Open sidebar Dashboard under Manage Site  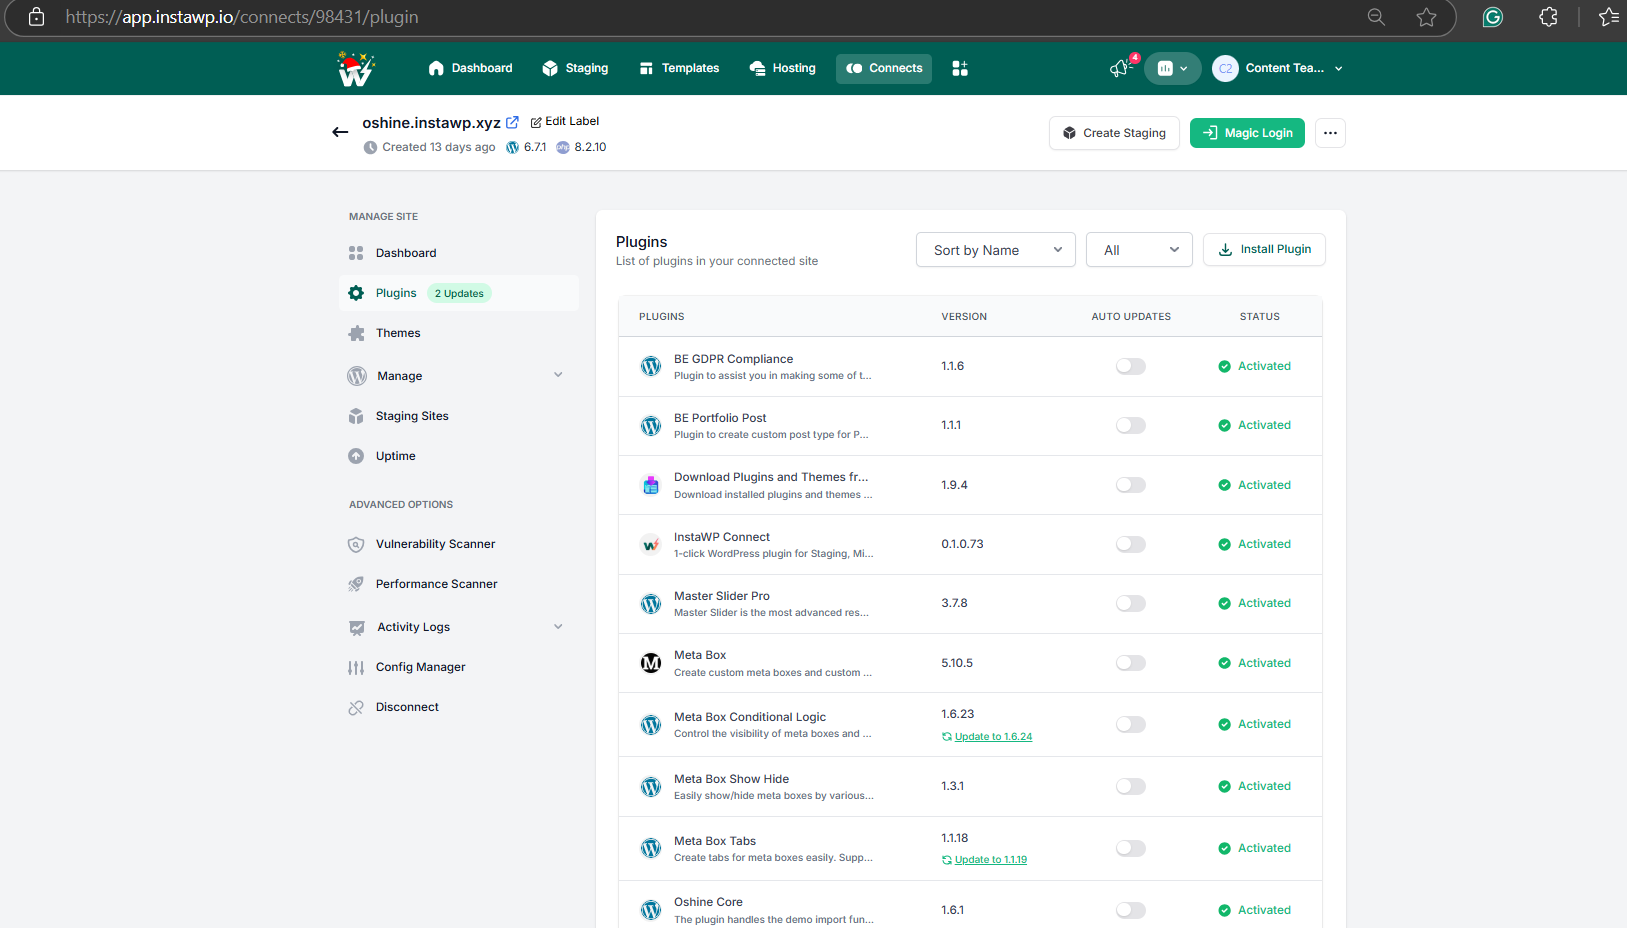pos(459,253)
